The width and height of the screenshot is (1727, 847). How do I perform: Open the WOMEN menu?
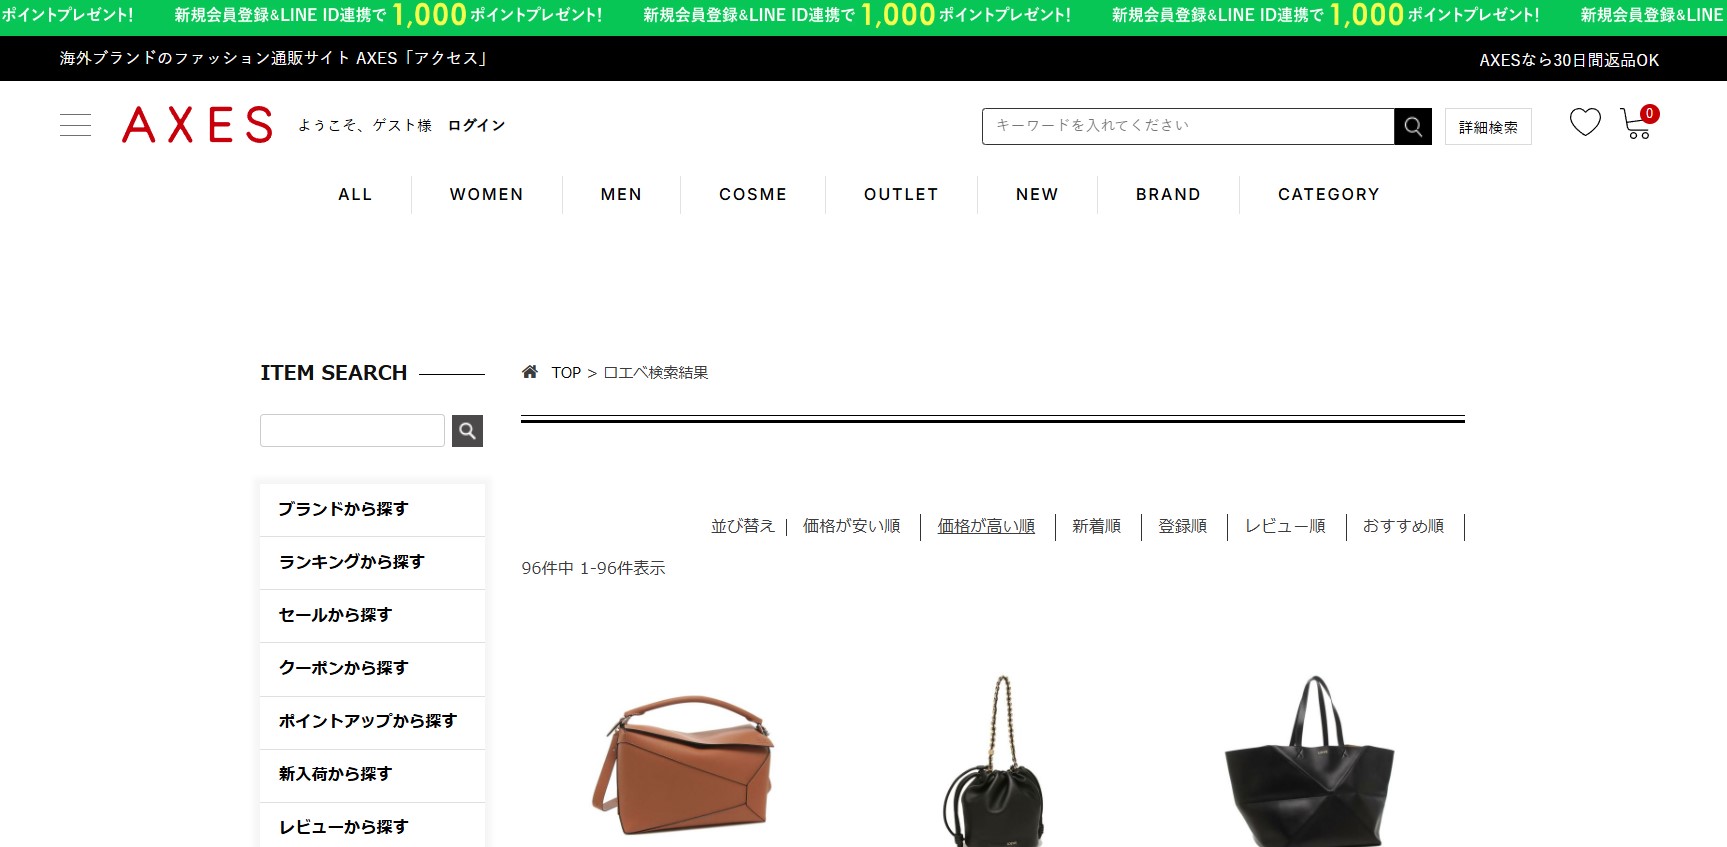click(486, 194)
